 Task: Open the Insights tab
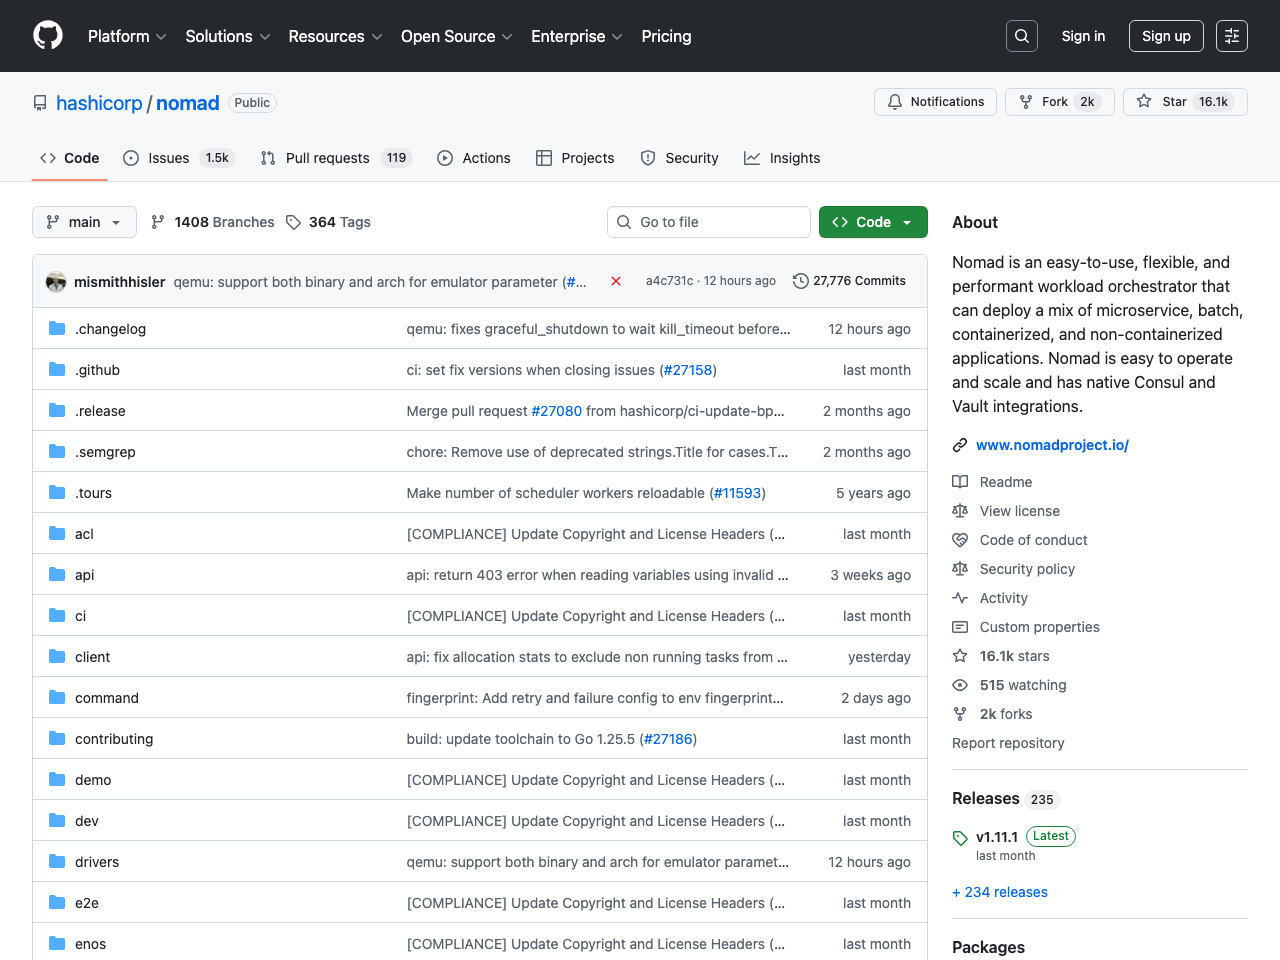783,158
